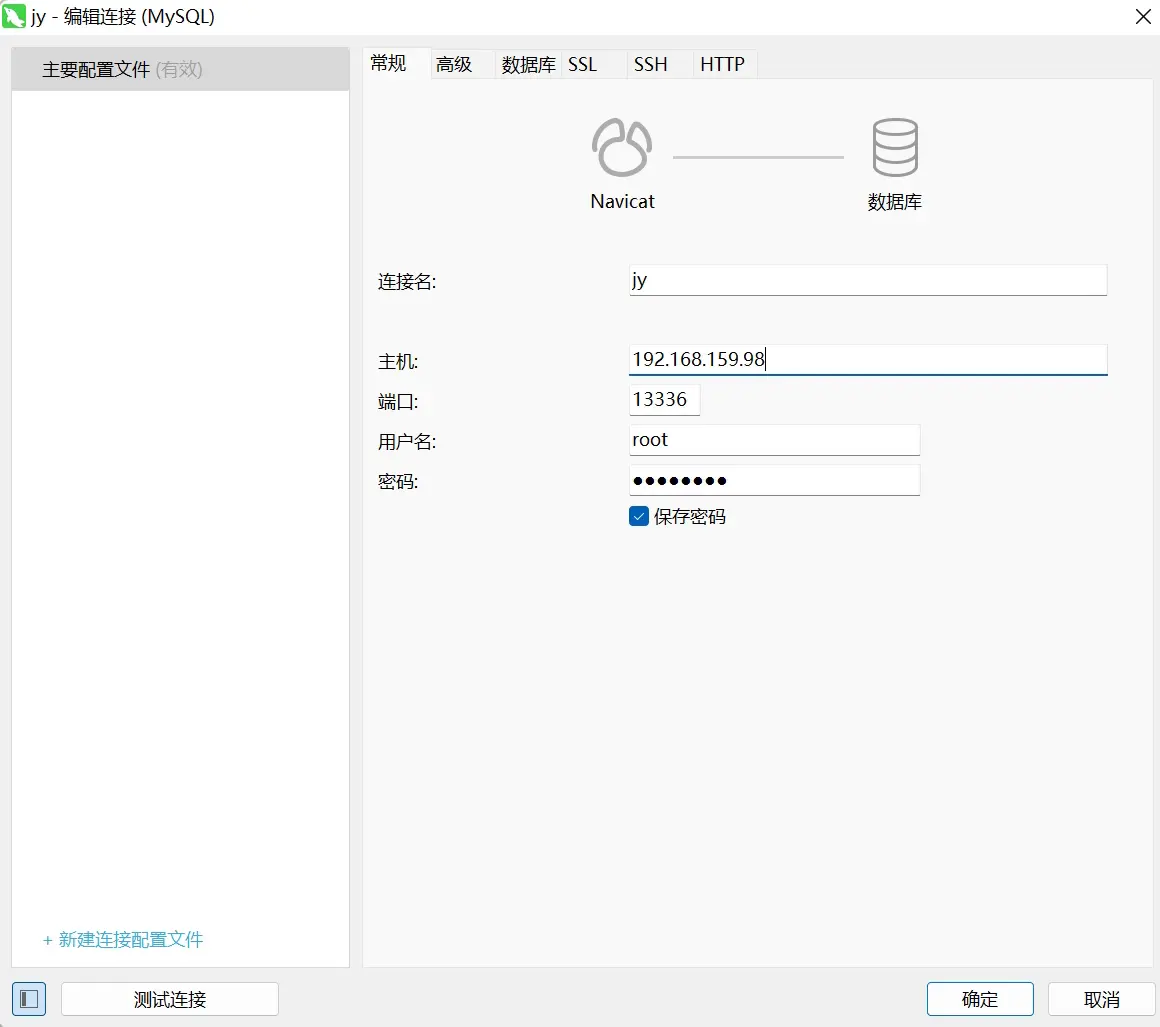Select the 常规 tab
Screen dimensions: 1160x1027
(389, 64)
